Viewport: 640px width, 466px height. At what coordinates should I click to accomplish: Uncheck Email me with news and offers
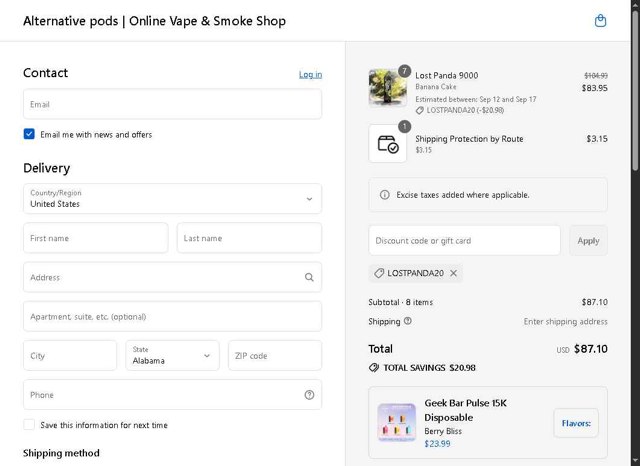(x=29, y=134)
